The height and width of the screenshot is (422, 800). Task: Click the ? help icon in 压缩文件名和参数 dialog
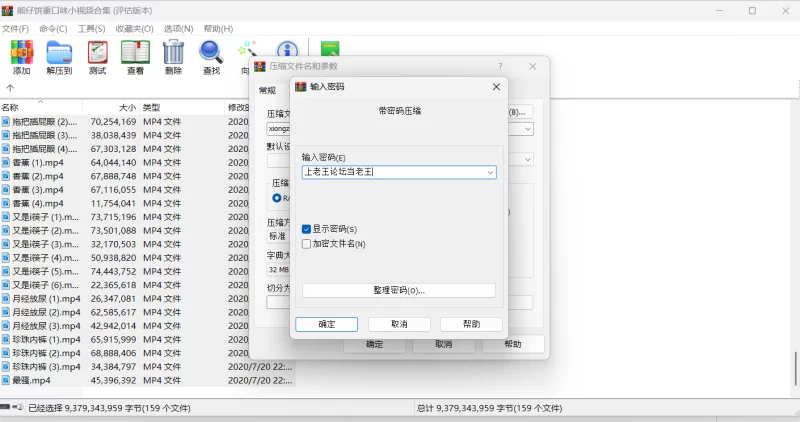click(501, 66)
